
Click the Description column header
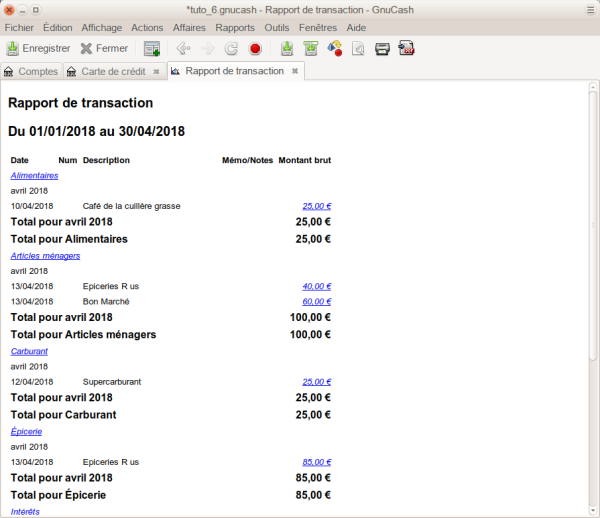pos(106,160)
